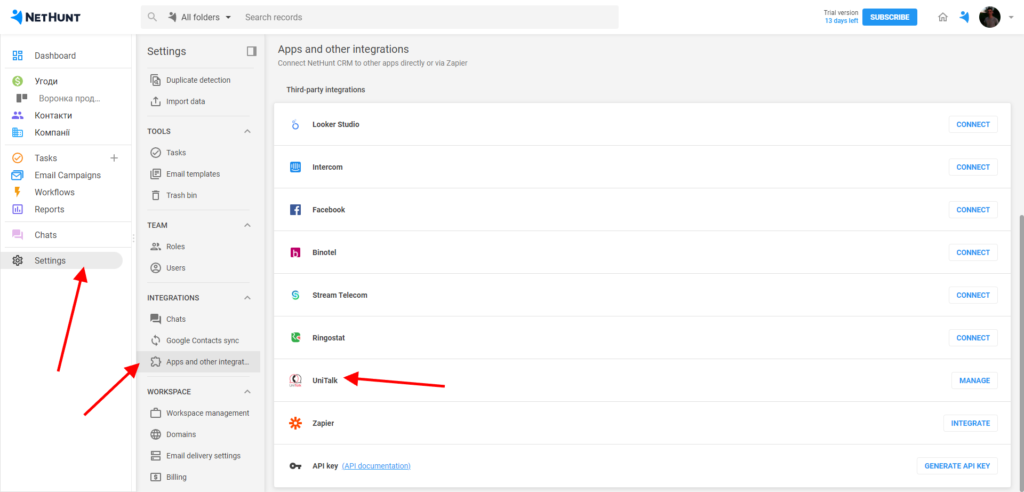Click the home icon in top bar
The width and height of the screenshot is (1024, 492).
click(942, 17)
